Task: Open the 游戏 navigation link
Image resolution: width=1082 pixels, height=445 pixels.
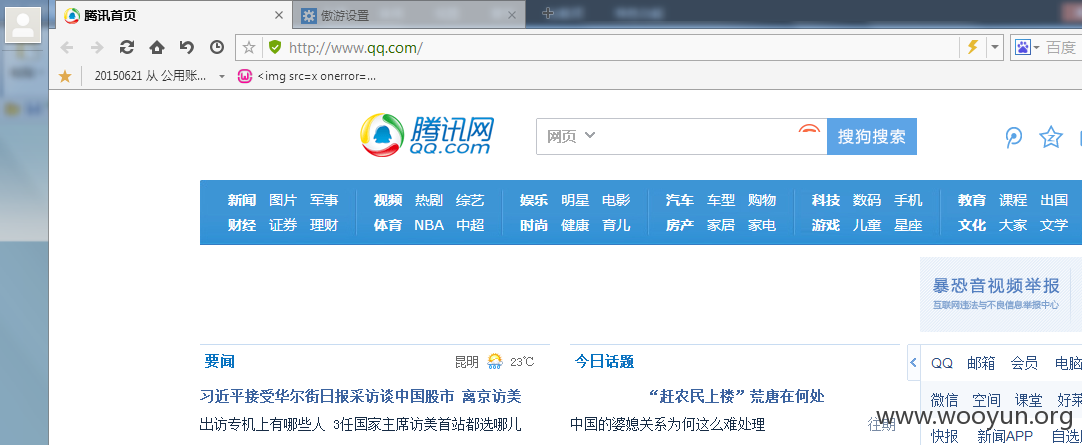Action: point(826,225)
